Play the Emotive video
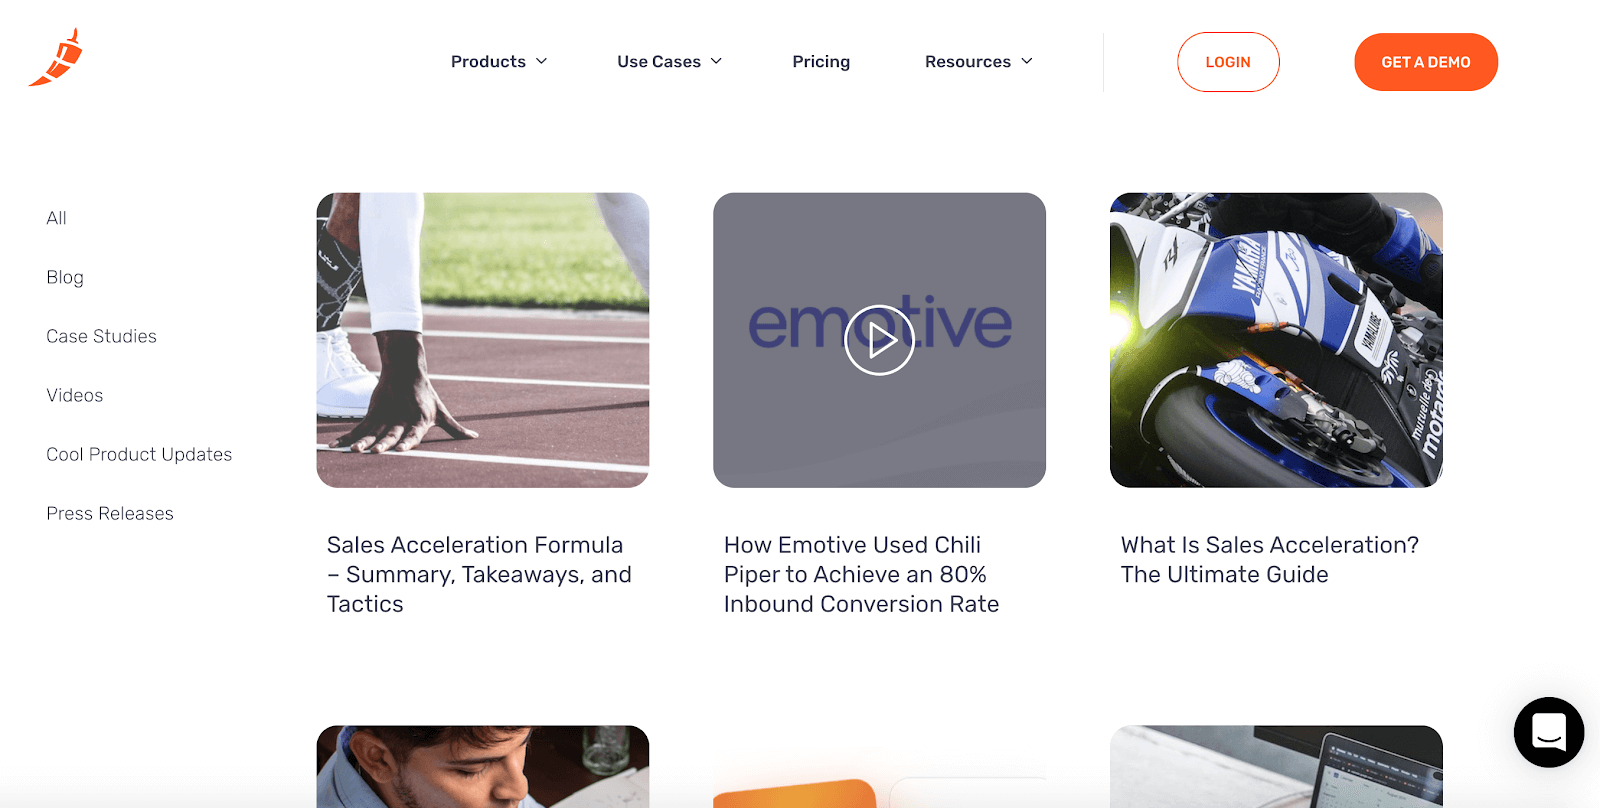This screenshot has height=808, width=1600. pyautogui.click(x=879, y=340)
